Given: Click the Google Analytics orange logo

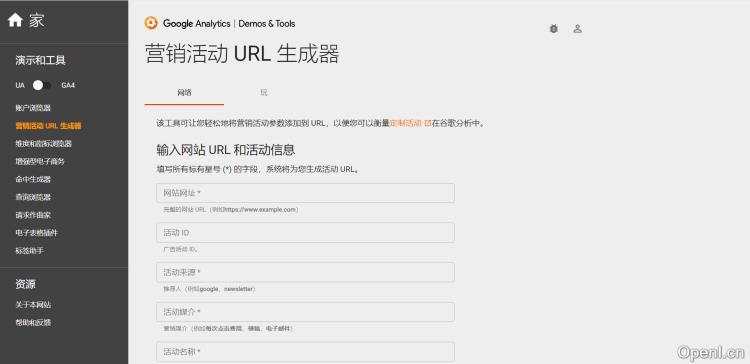Looking at the screenshot, I should [x=151, y=23].
